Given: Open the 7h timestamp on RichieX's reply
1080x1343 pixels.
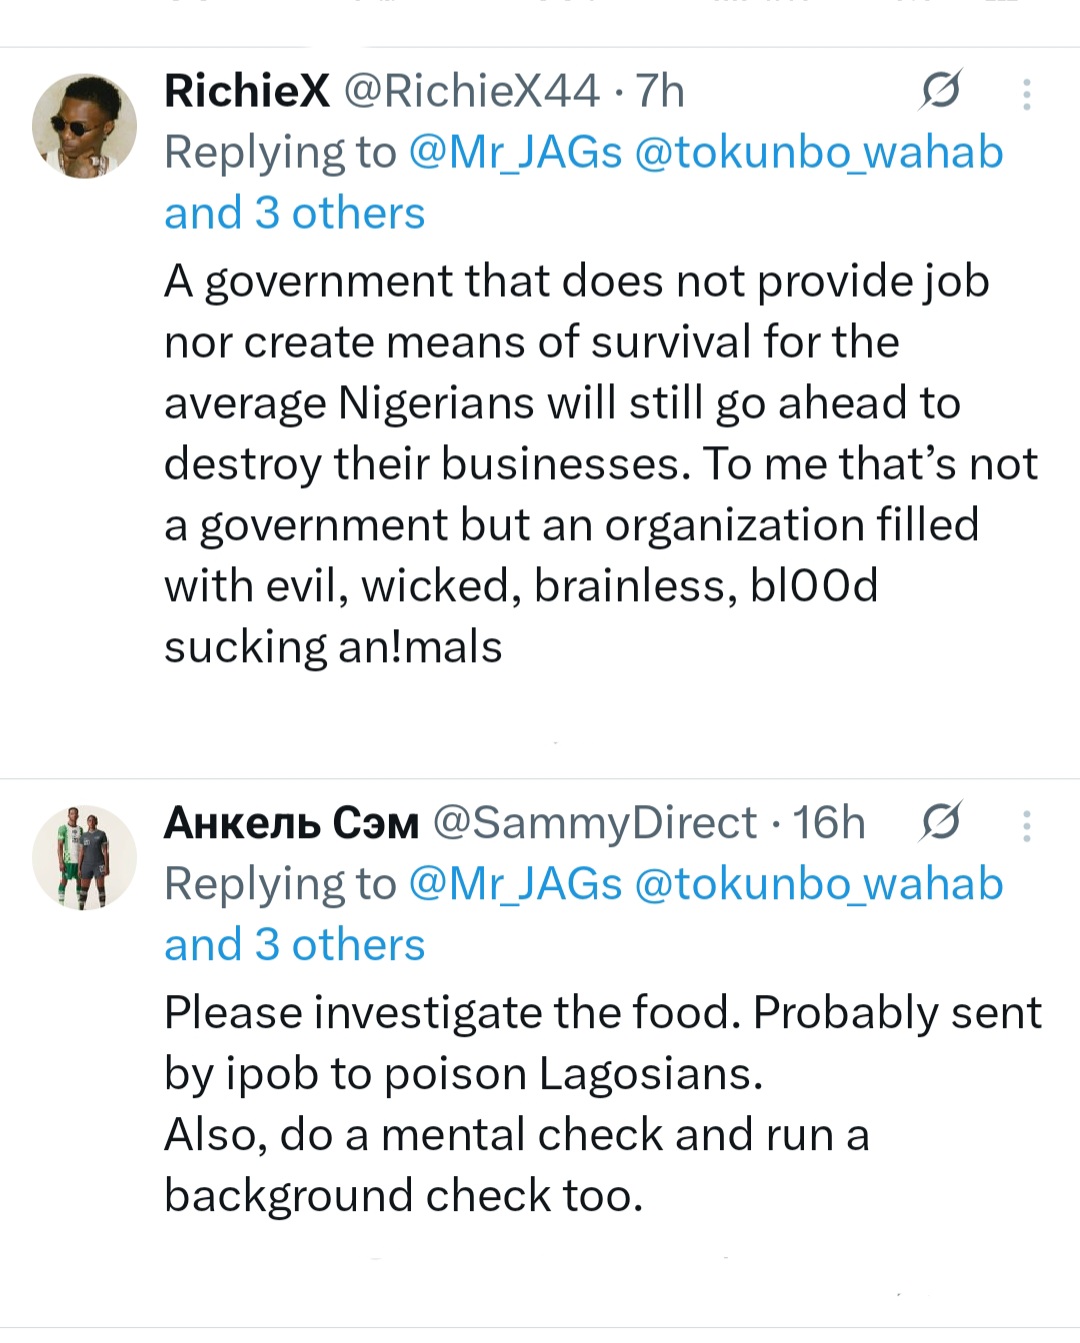Looking at the screenshot, I should click(661, 92).
